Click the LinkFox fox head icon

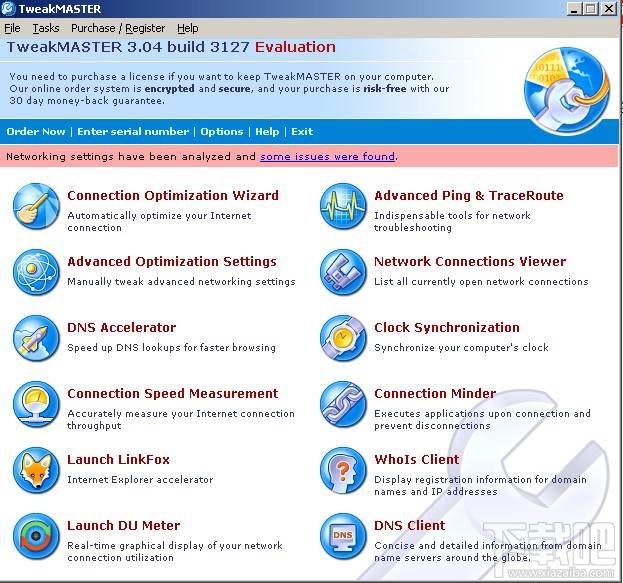tap(36, 470)
